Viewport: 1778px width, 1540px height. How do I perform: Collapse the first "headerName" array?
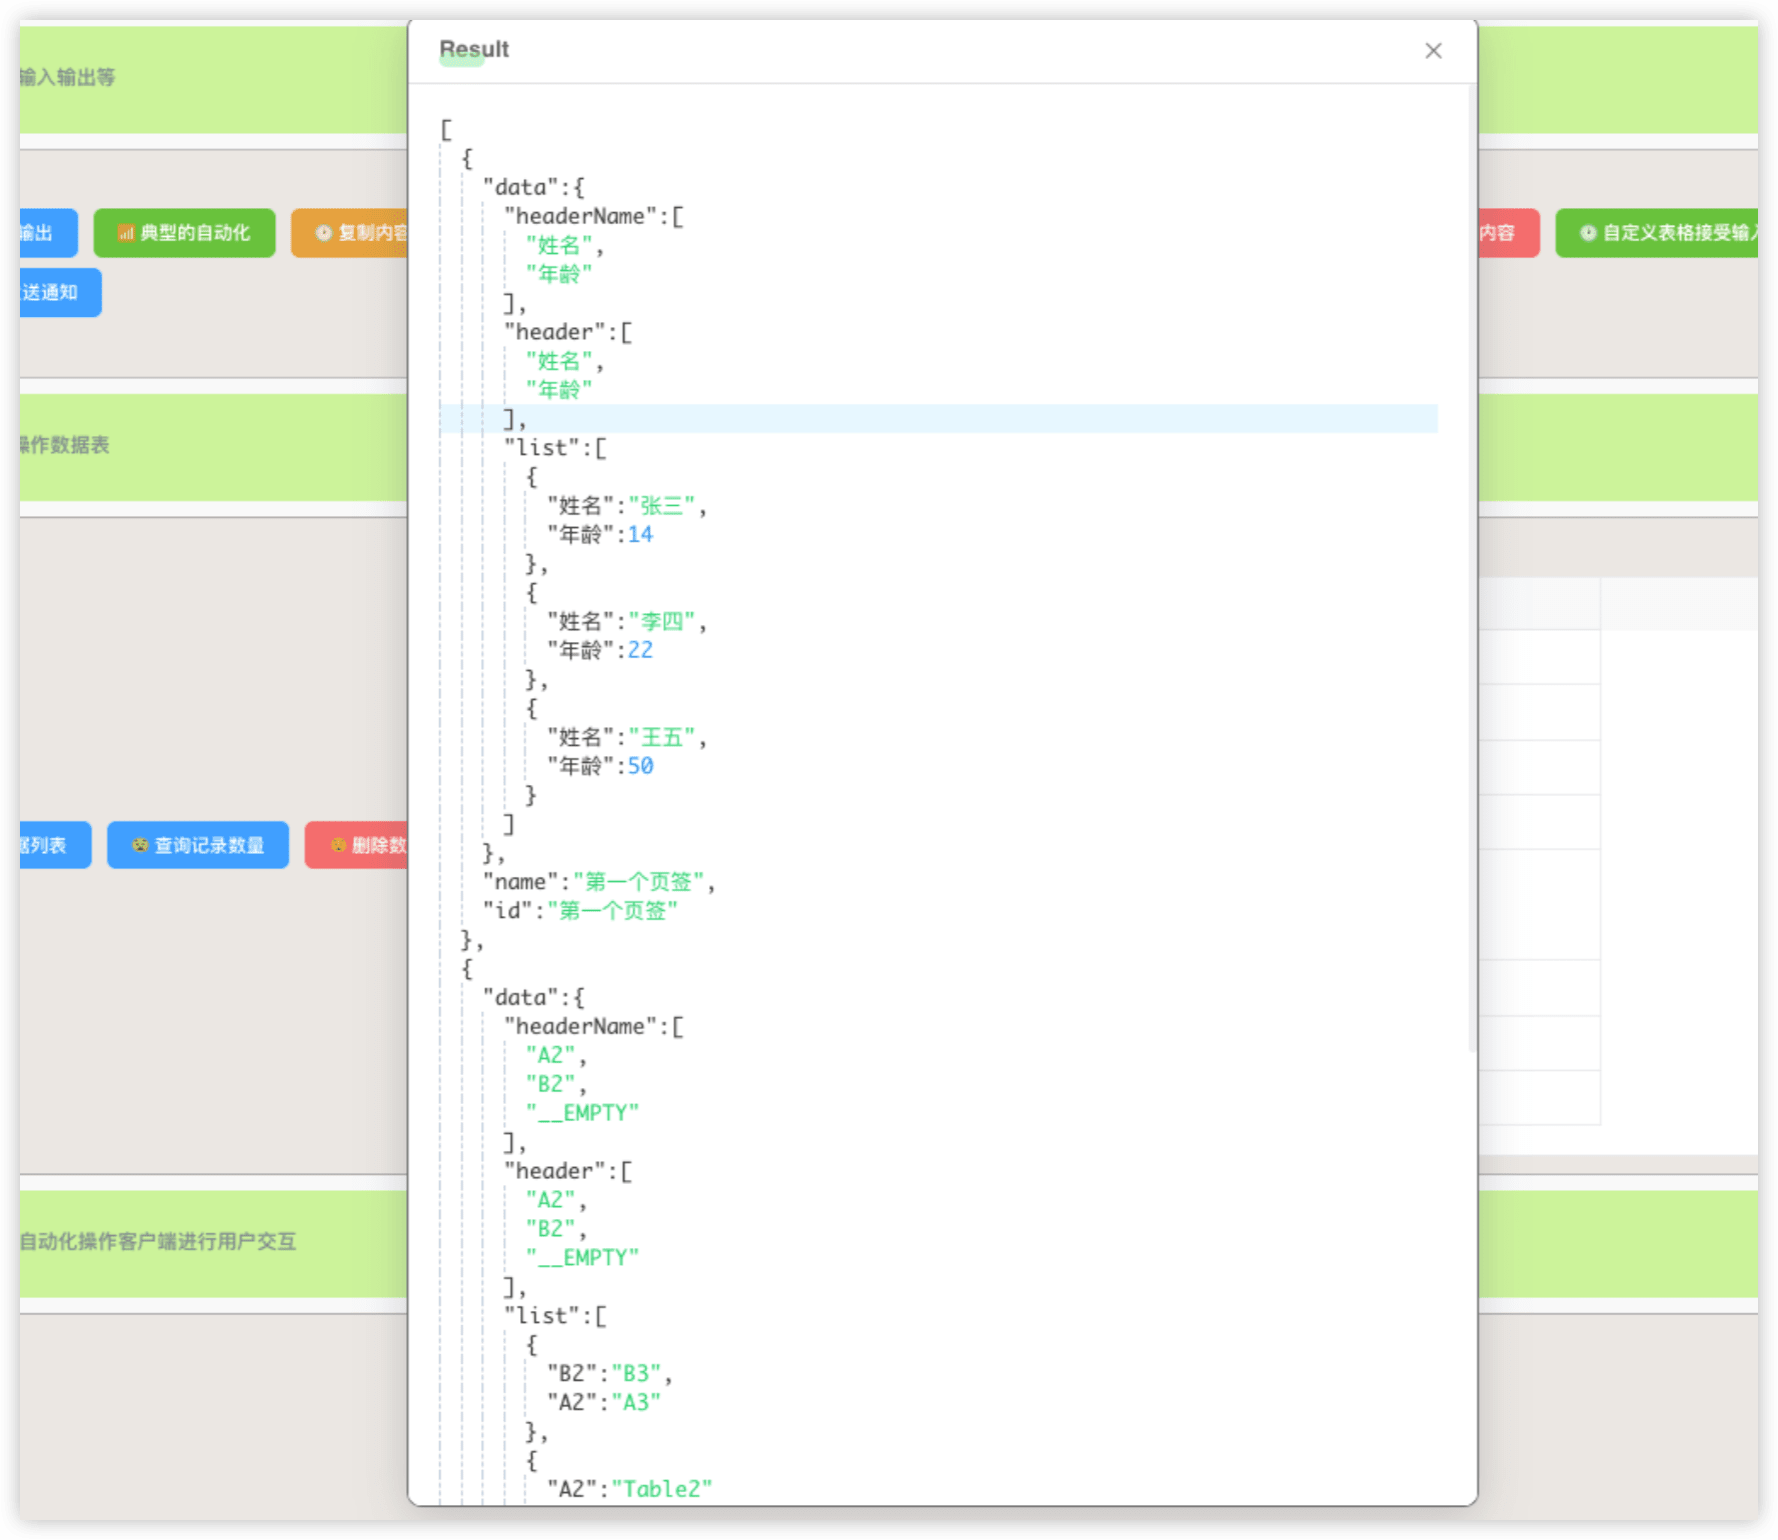[x=677, y=216]
